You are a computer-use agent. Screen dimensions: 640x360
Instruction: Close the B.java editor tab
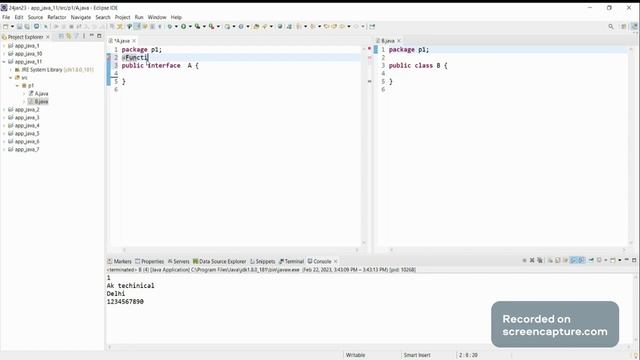point(399,41)
